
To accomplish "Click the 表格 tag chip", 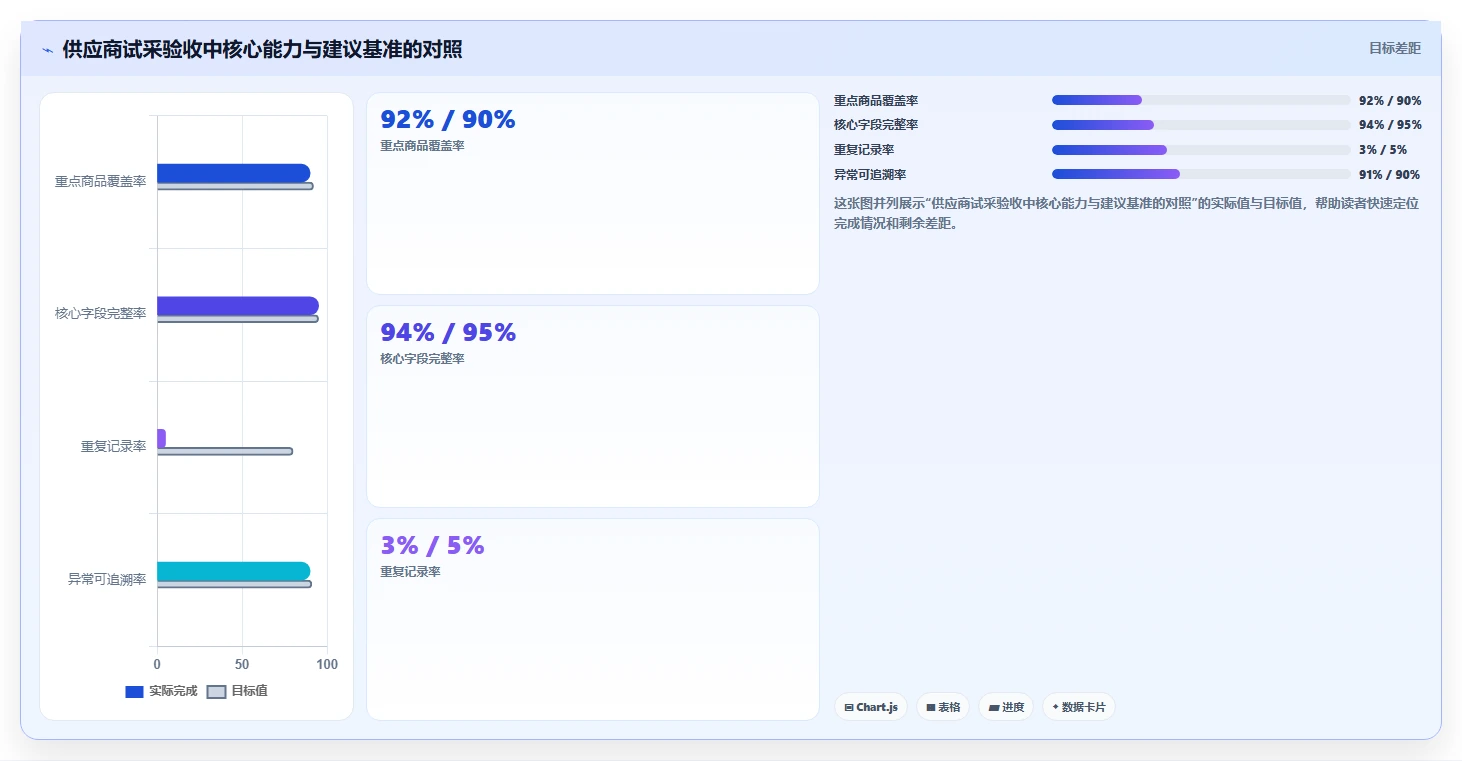I will [x=943, y=707].
